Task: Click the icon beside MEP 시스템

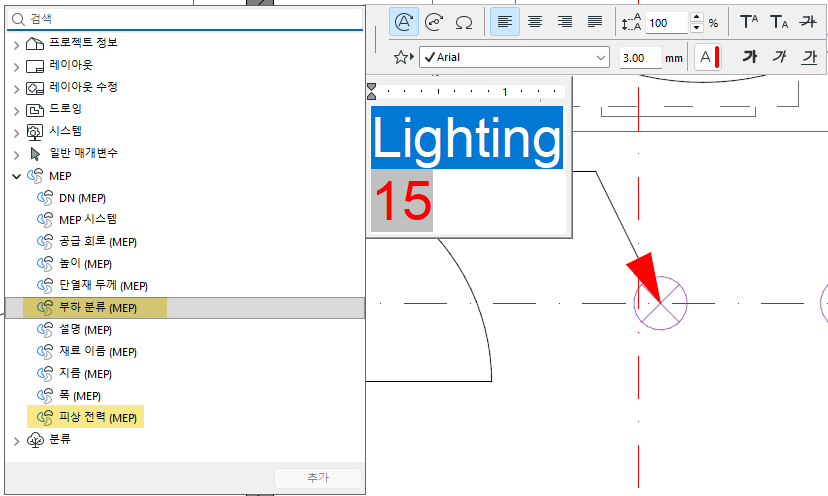Action: (45, 220)
